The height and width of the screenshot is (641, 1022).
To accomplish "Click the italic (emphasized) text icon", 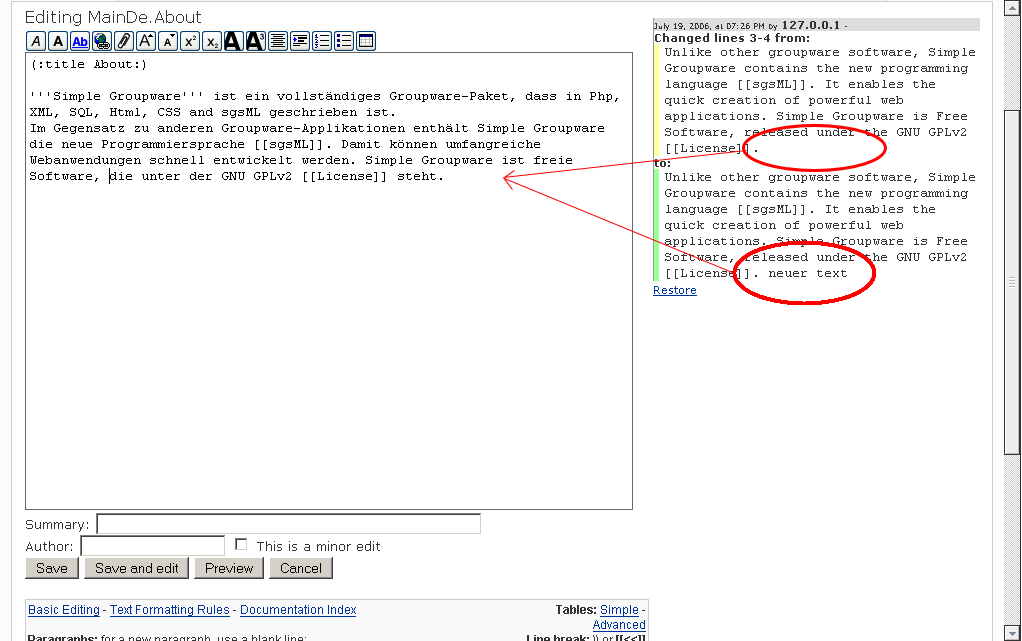I will [x=36, y=41].
